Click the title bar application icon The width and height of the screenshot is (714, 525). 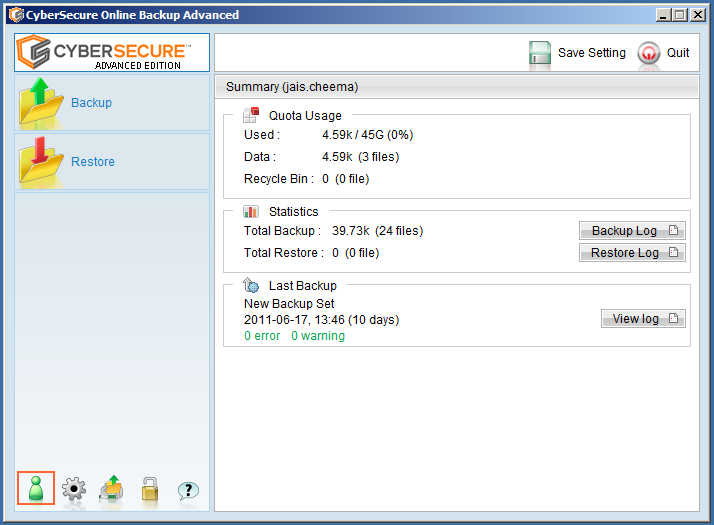[x=16, y=15]
